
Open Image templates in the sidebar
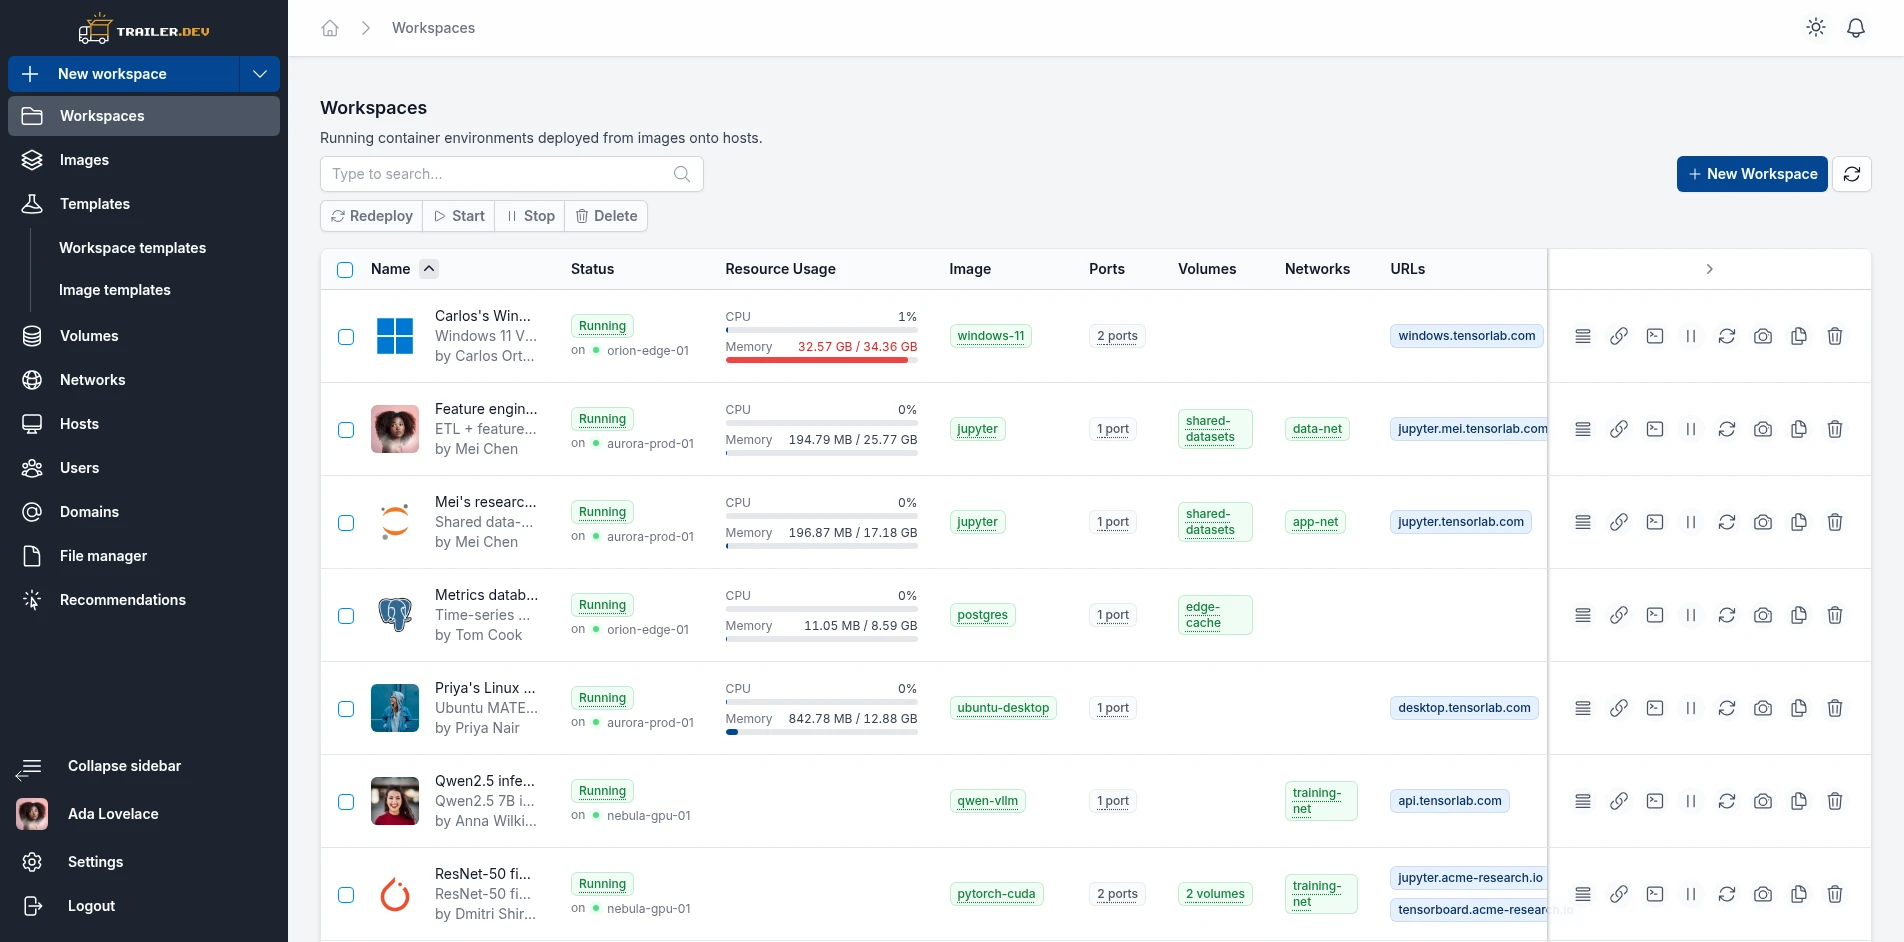tap(114, 290)
